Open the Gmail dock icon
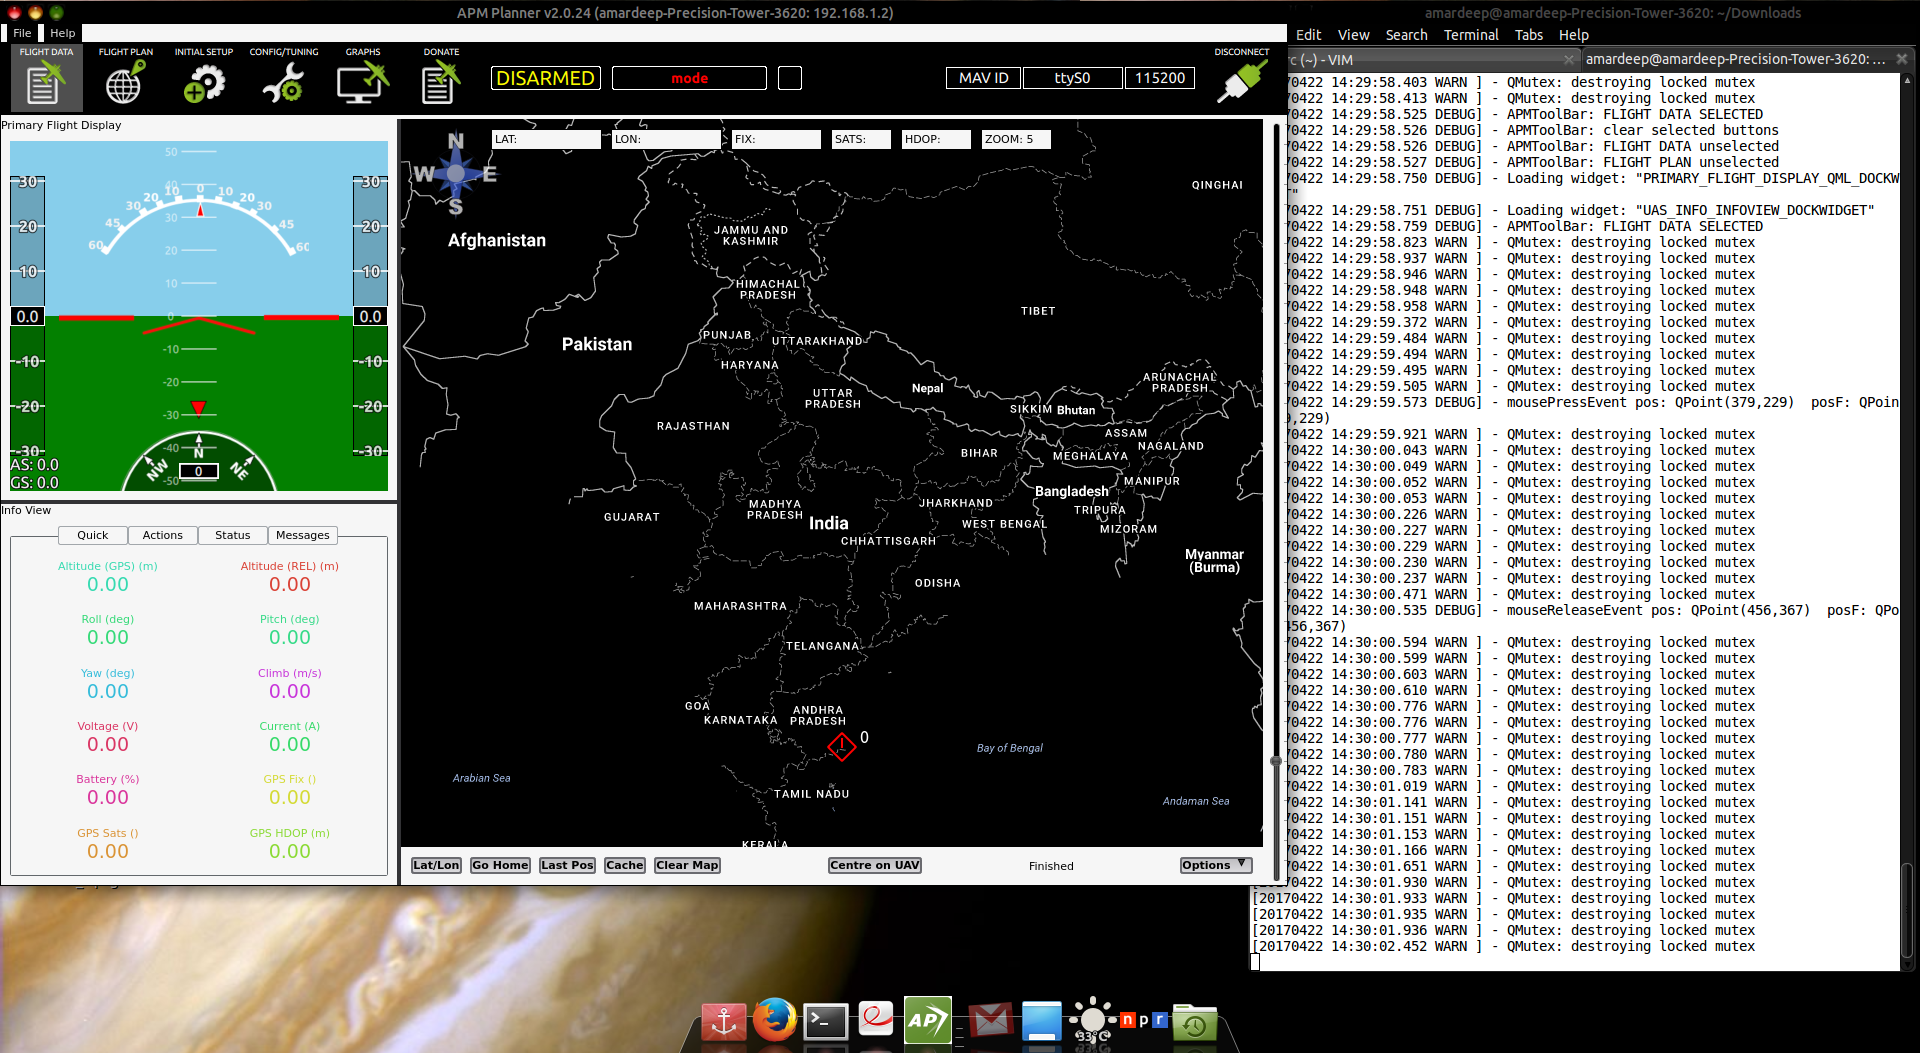The width and height of the screenshot is (1920, 1053). pos(990,1021)
